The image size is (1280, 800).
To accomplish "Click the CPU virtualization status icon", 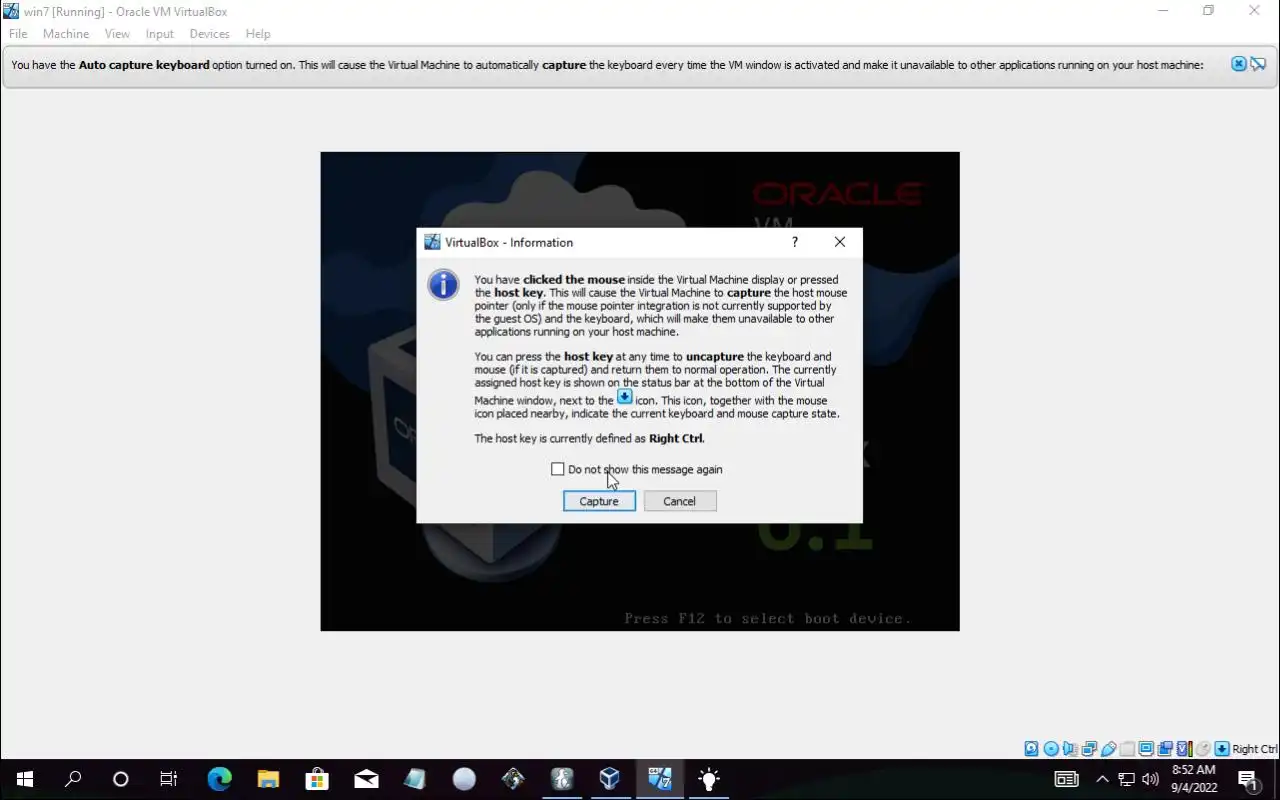I will [x=1184, y=749].
